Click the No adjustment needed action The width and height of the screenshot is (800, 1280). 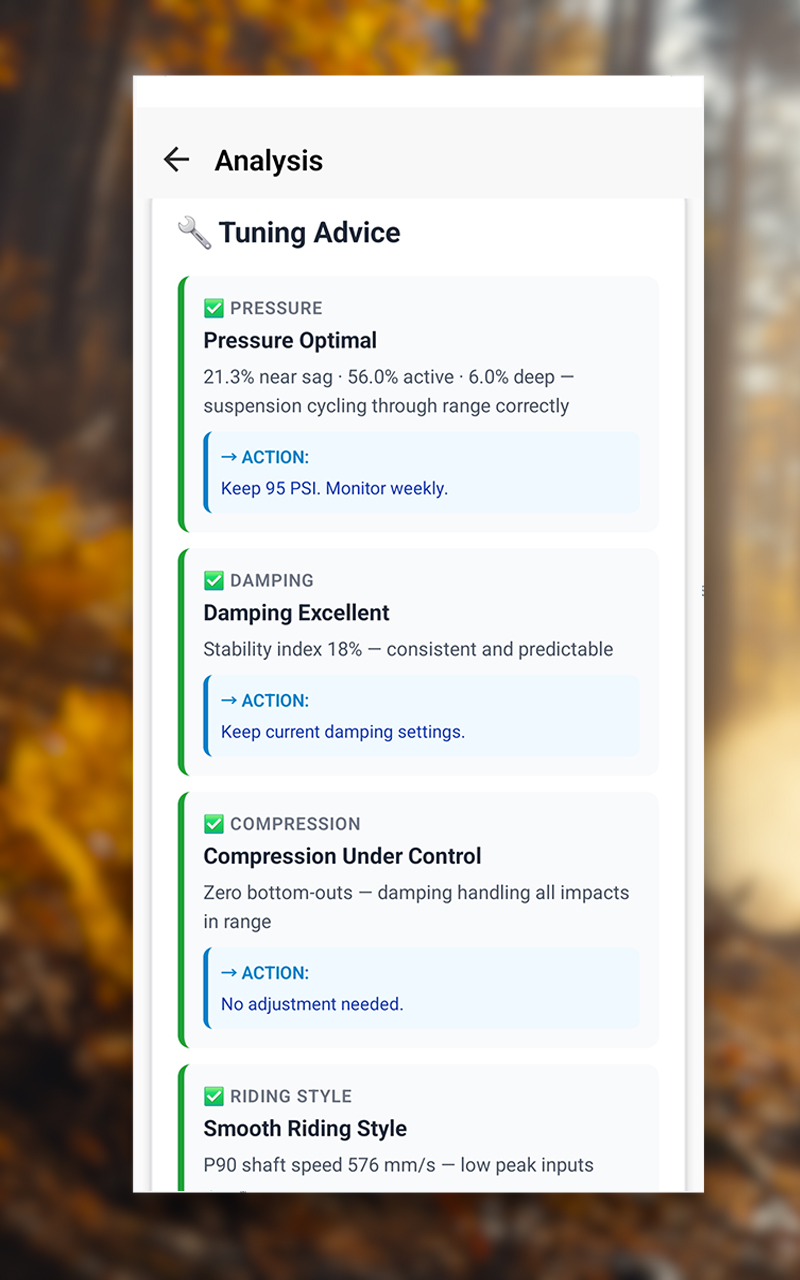[x=312, y=1004]
